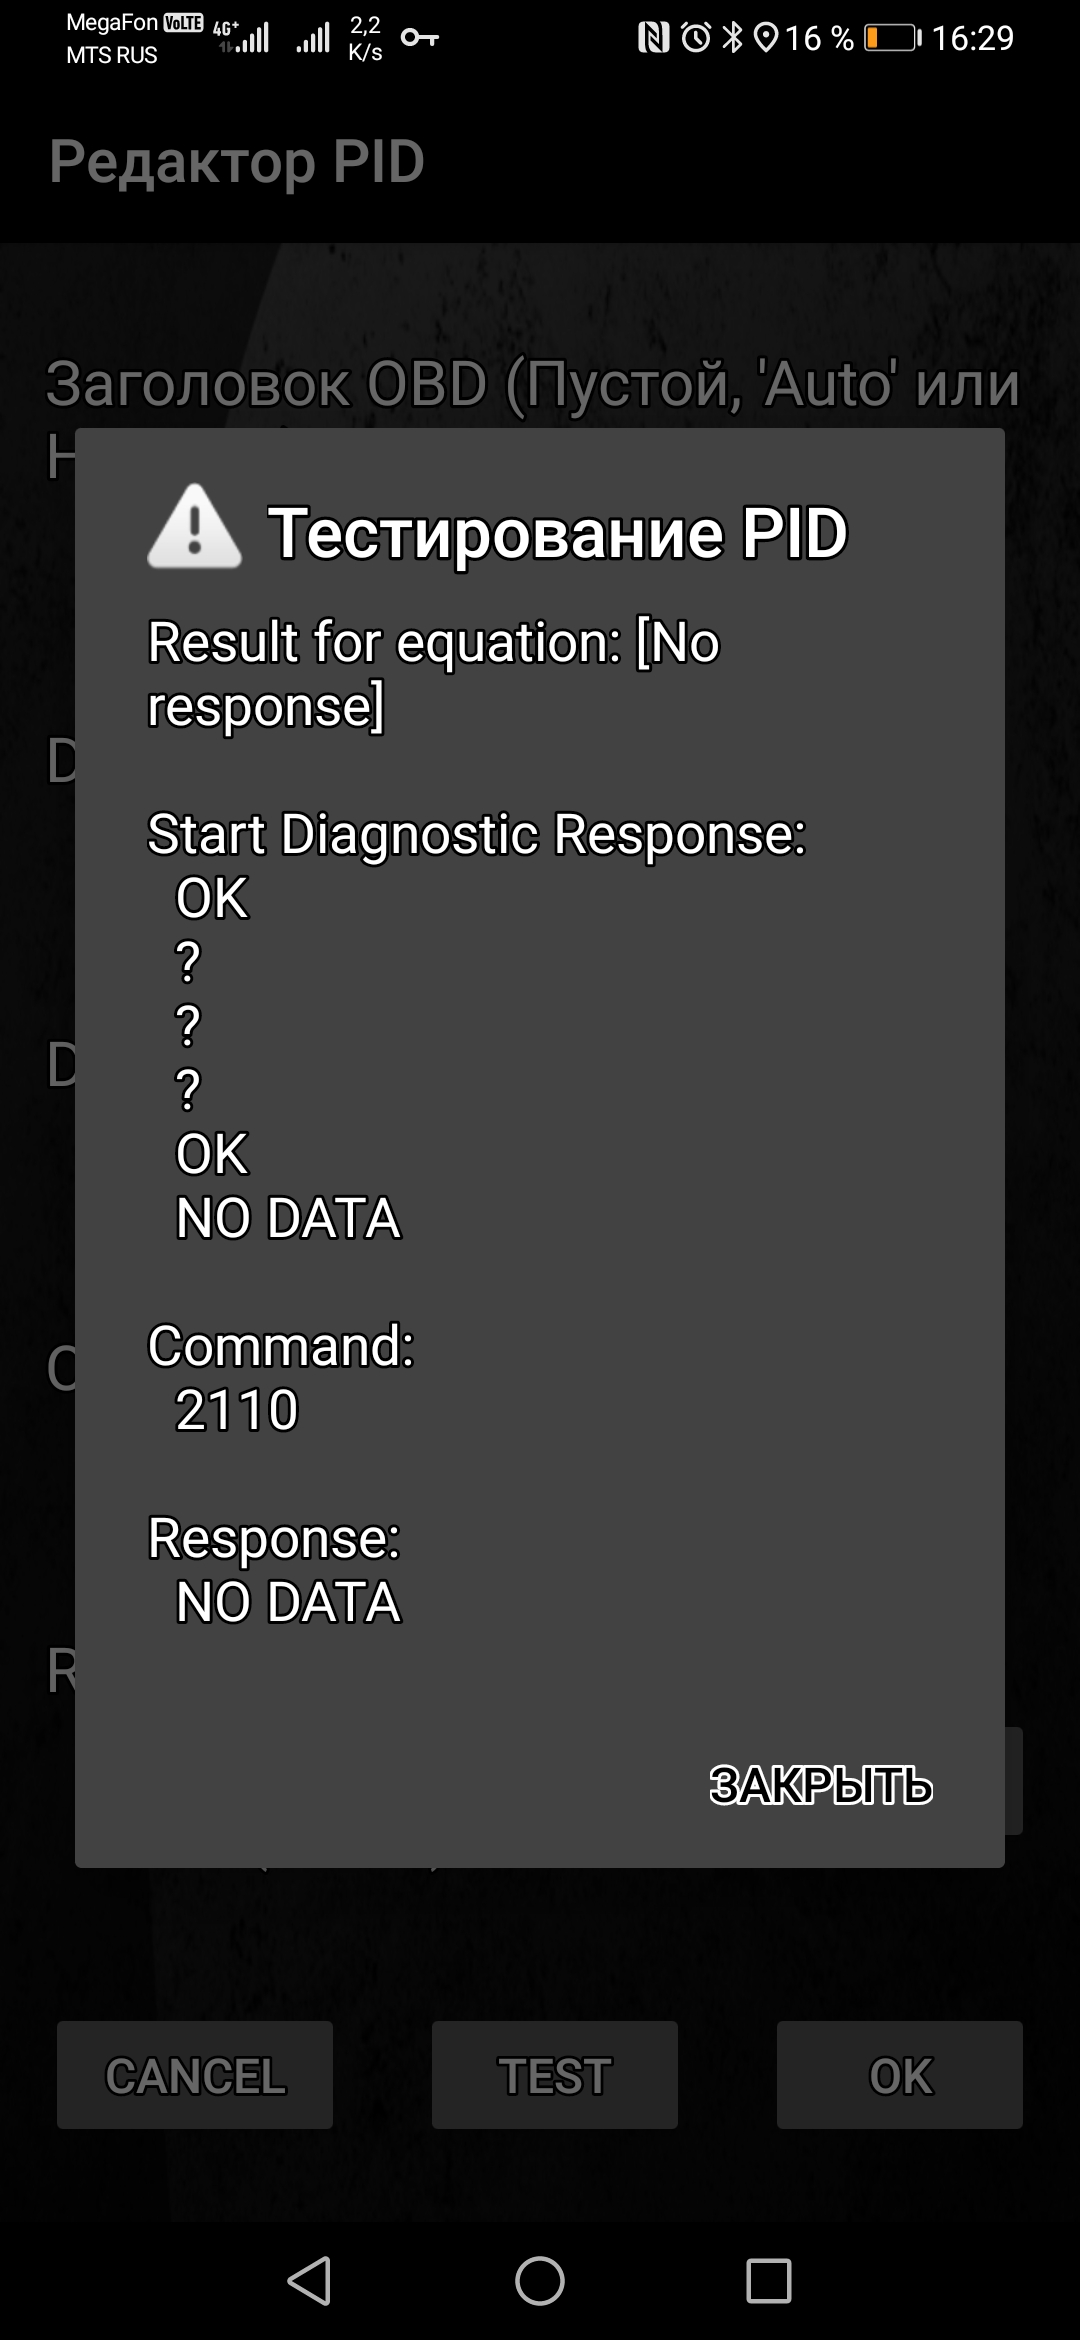This screenshot has height=2340, width=1080.
Task: Tap the OK button at the bottom right
Action: coord(899,2075)
